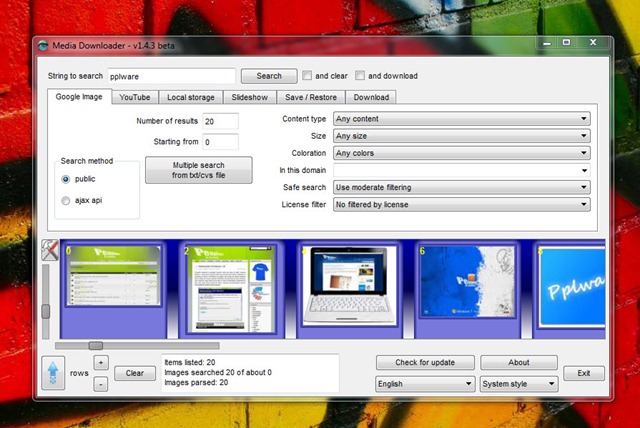Click the 'Number of results' field

click(220, 121)
